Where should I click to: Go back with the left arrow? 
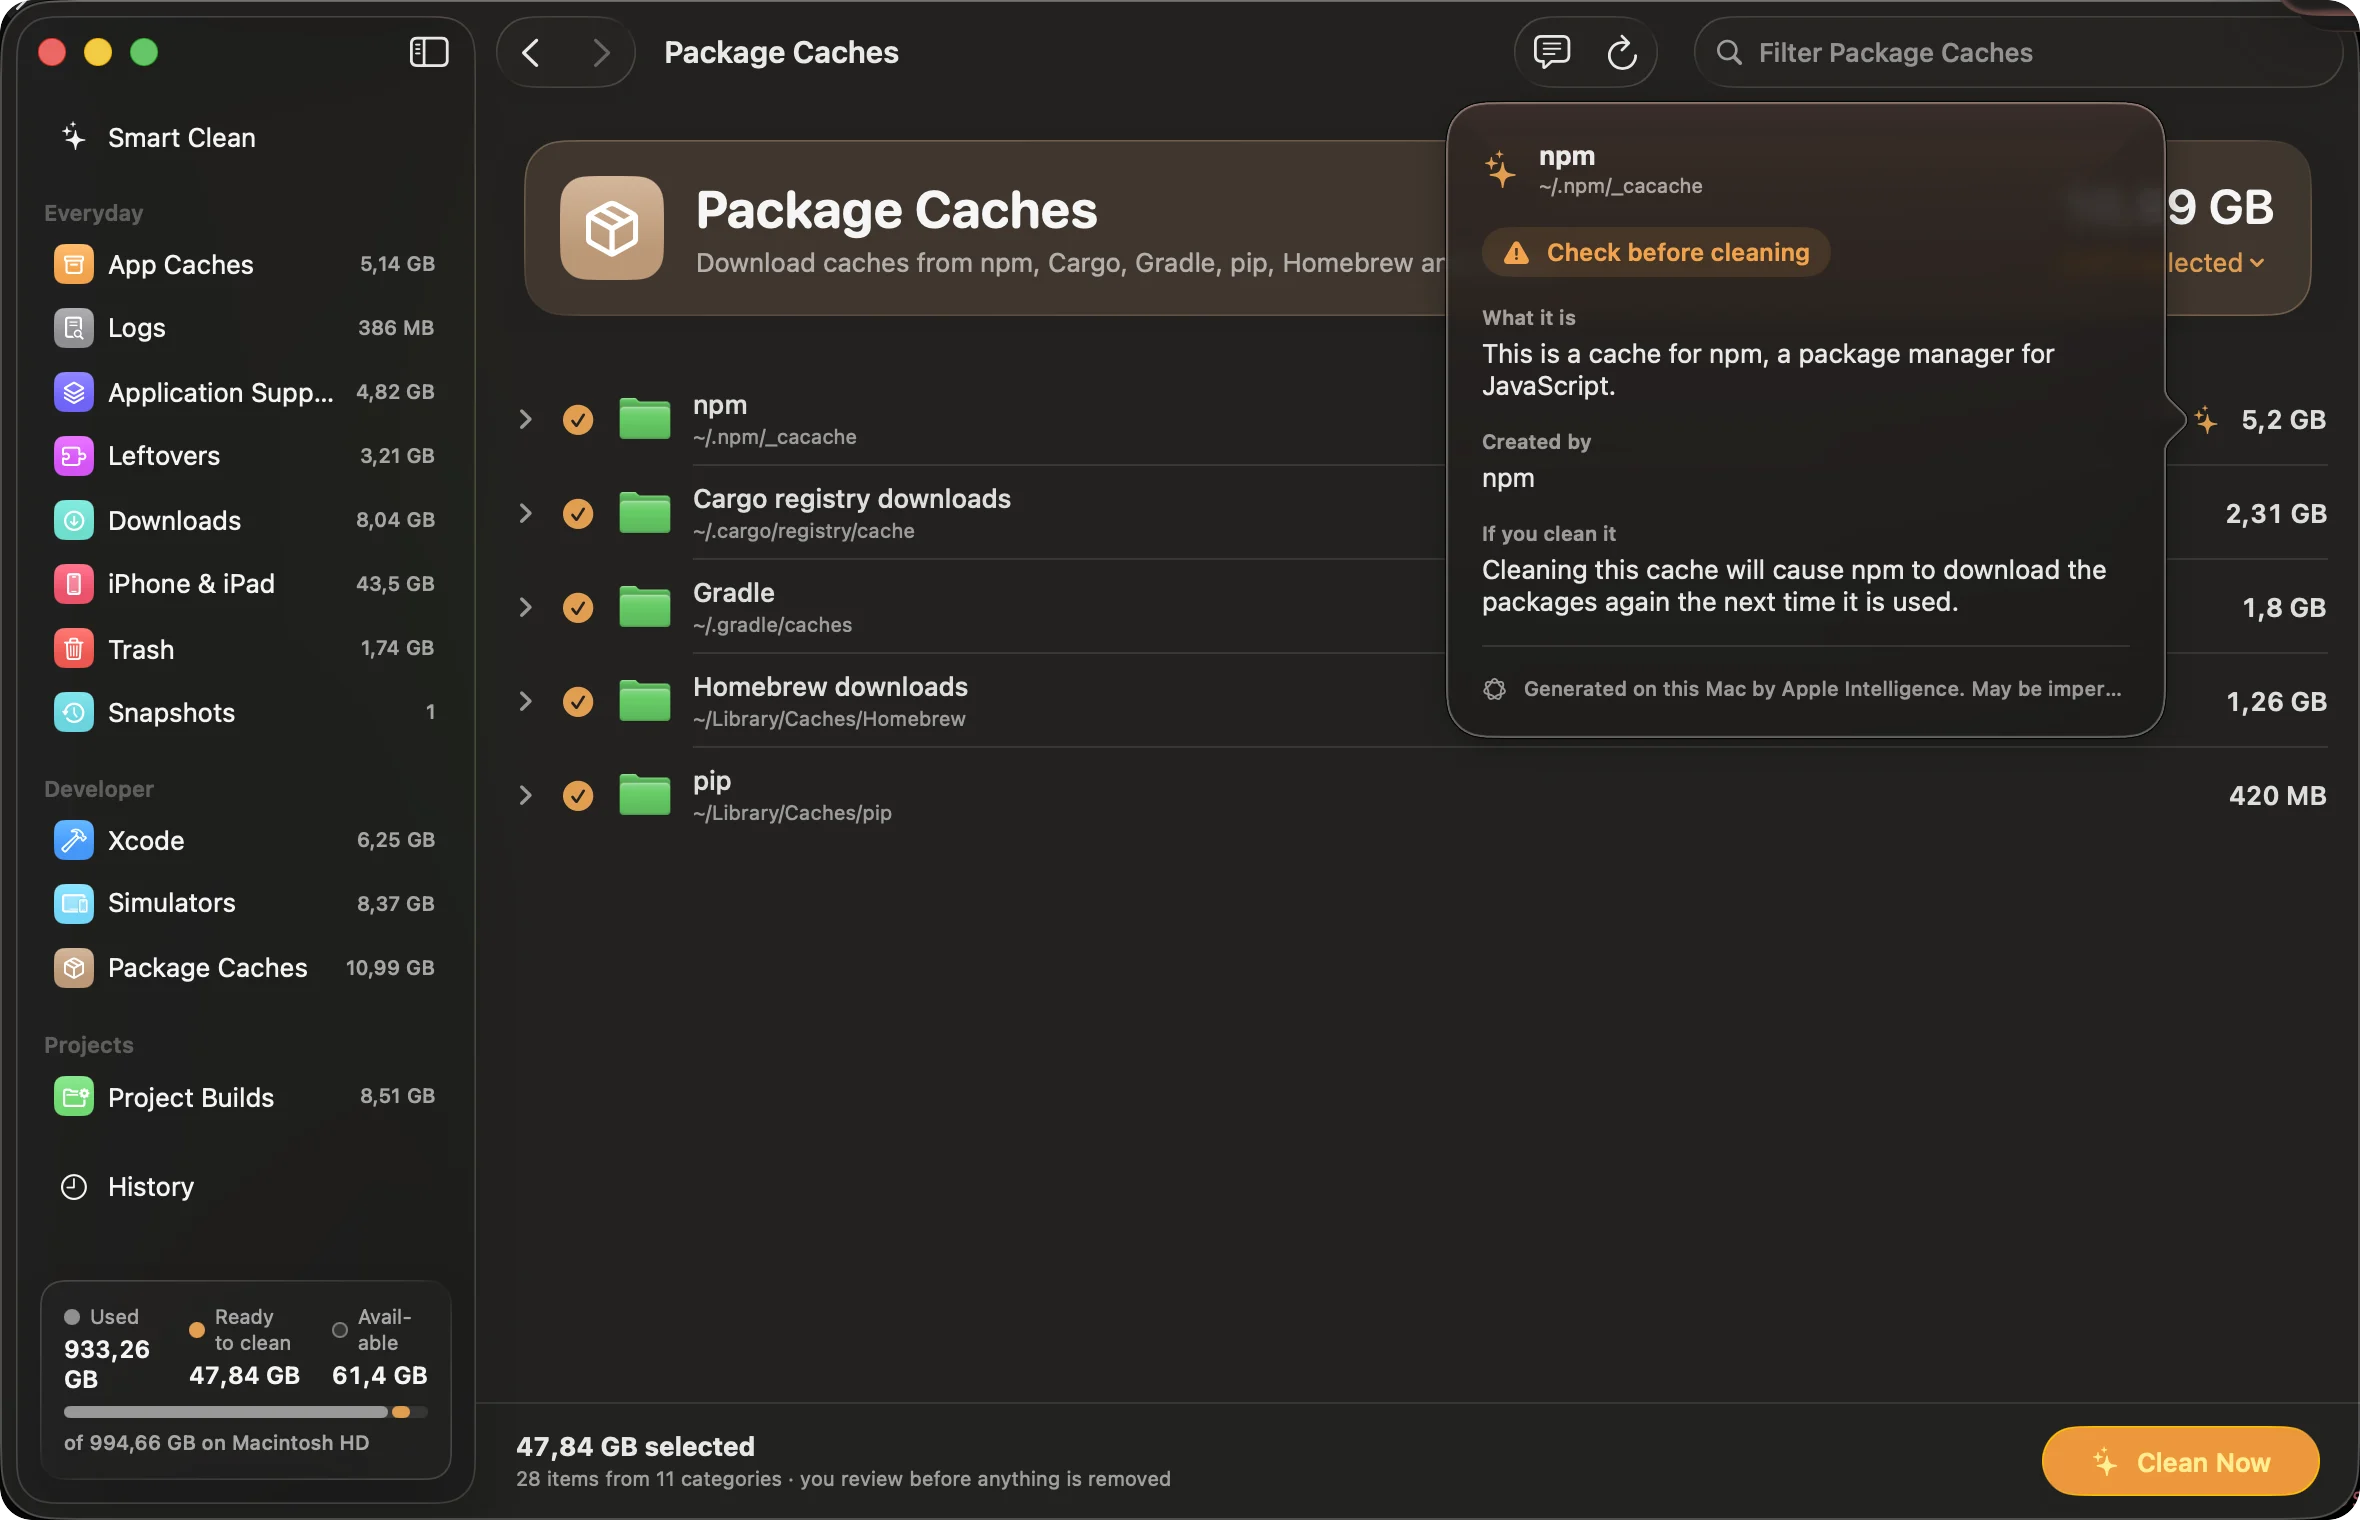tap(532, 52)
